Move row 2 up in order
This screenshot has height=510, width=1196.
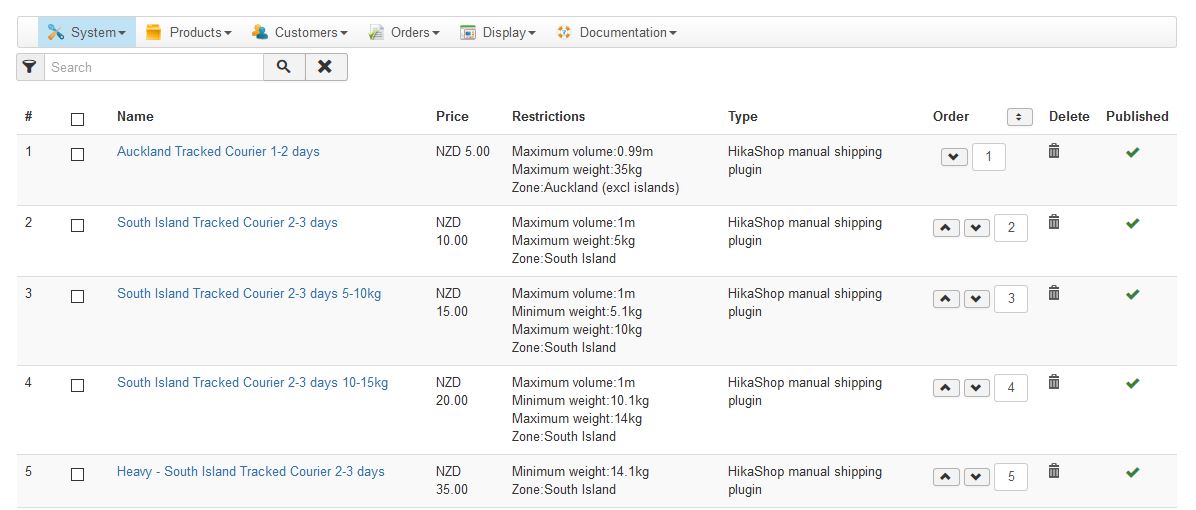click(946, 228)
